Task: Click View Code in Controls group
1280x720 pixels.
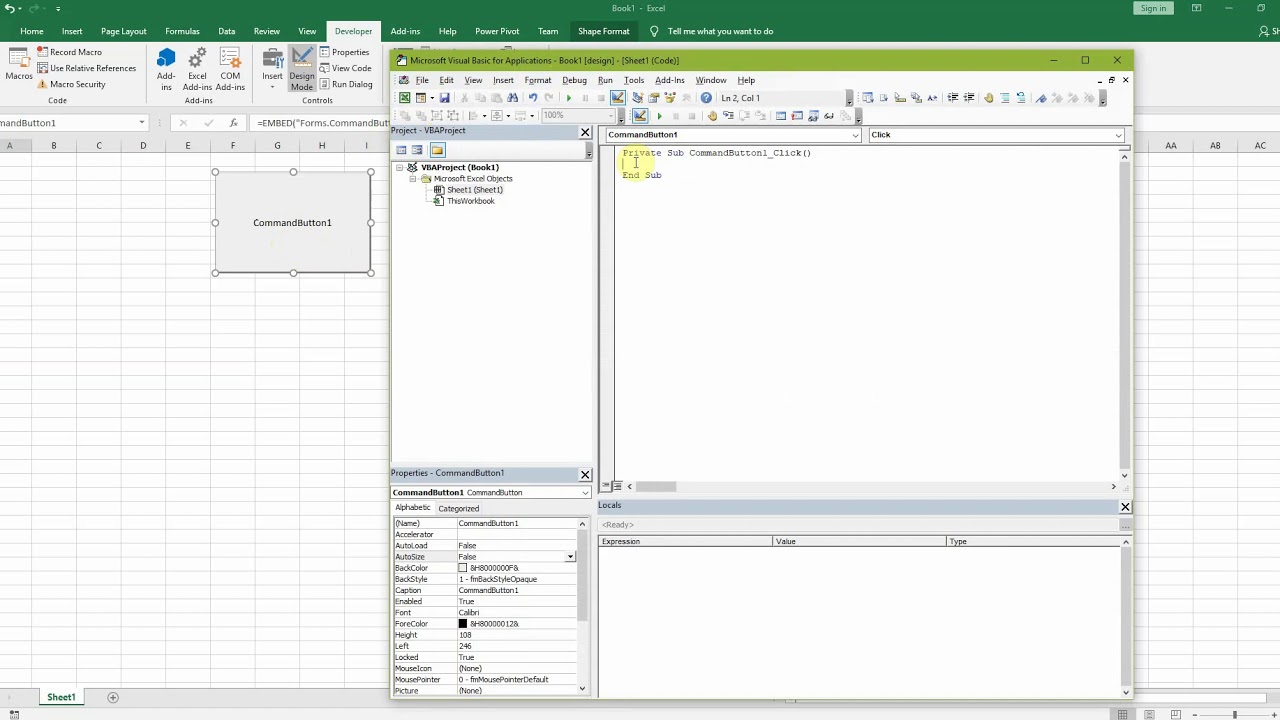Action: (x=345, y=68)
